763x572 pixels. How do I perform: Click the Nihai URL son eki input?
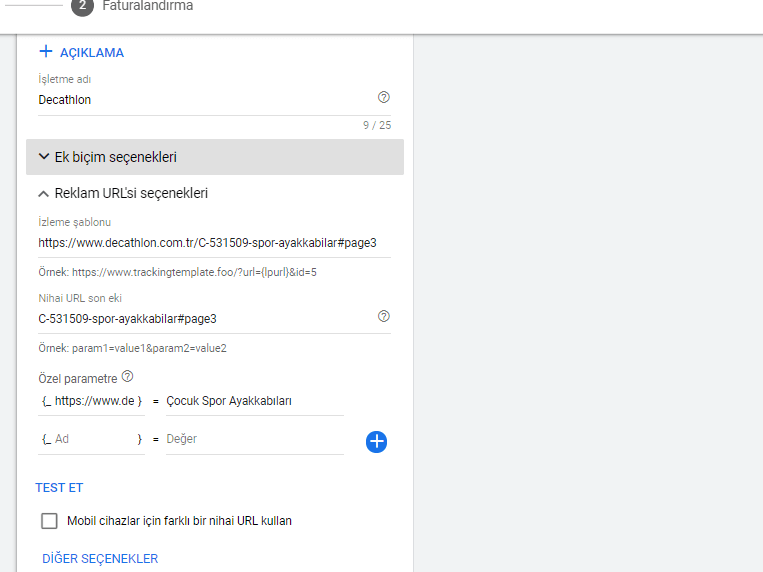click(x=200, y=319)
